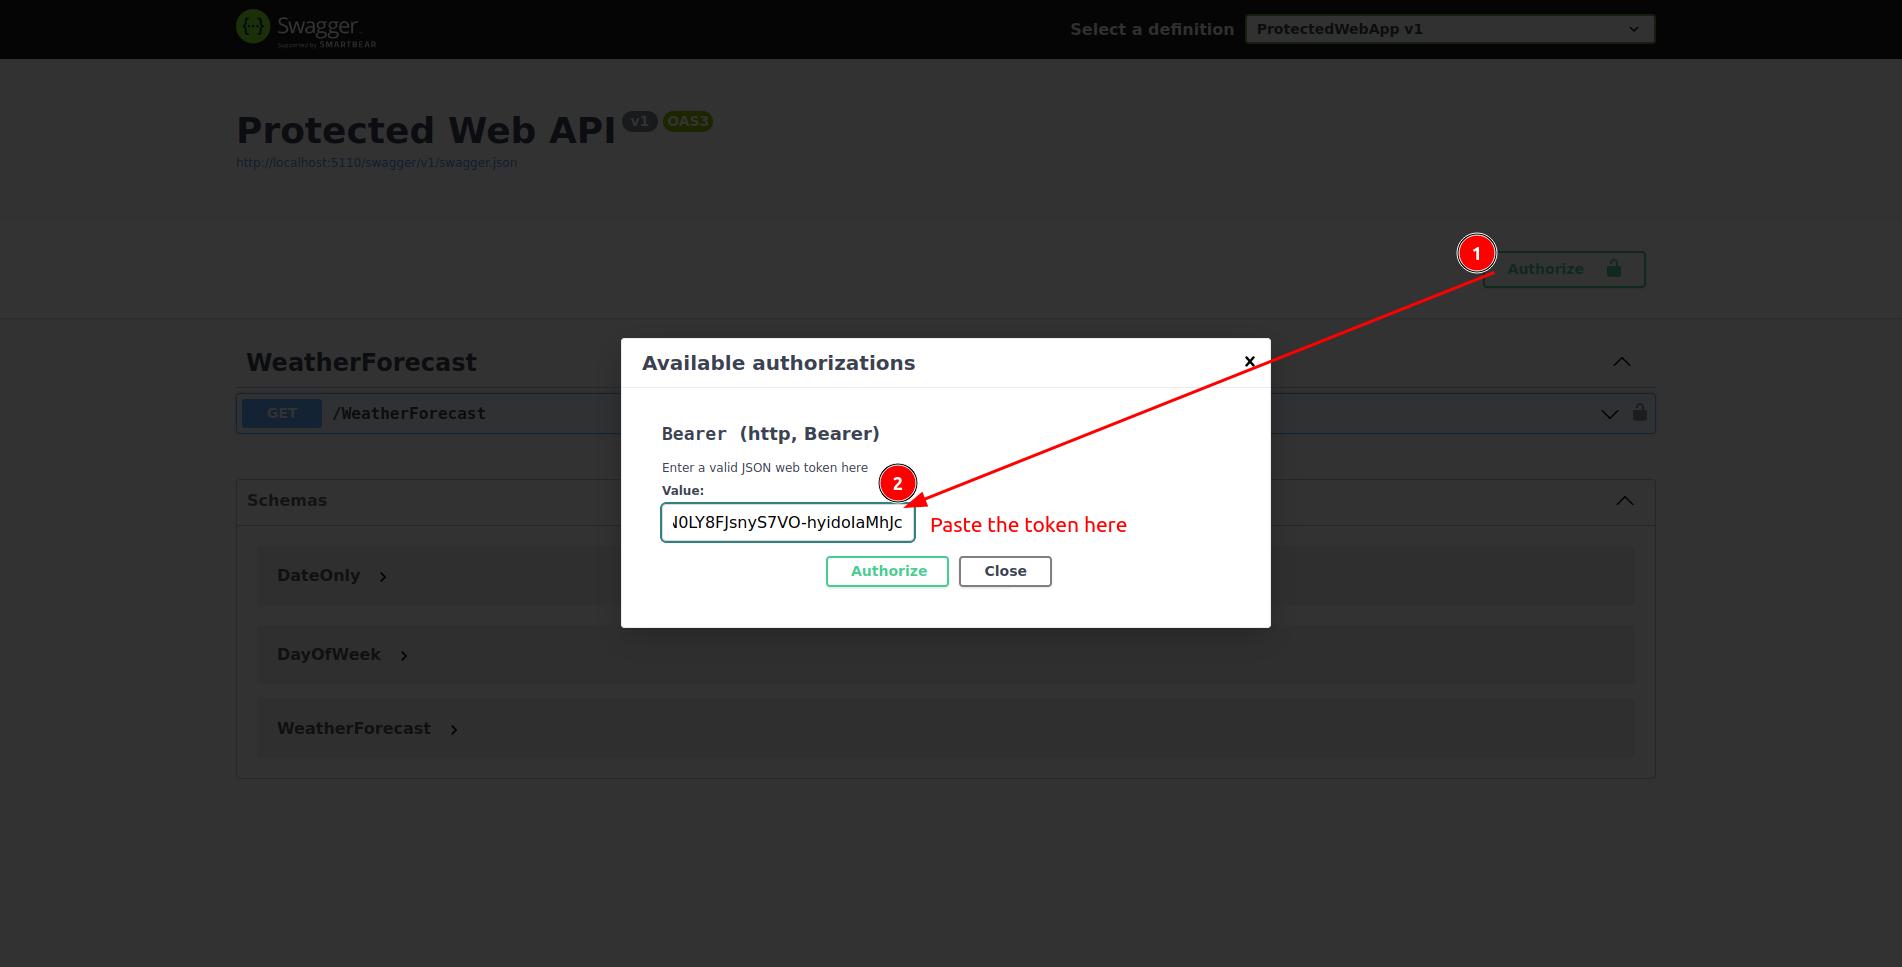Click the WeatherForecast tag heading
Screen dimensions: 1902x967
tap(361, 362)
